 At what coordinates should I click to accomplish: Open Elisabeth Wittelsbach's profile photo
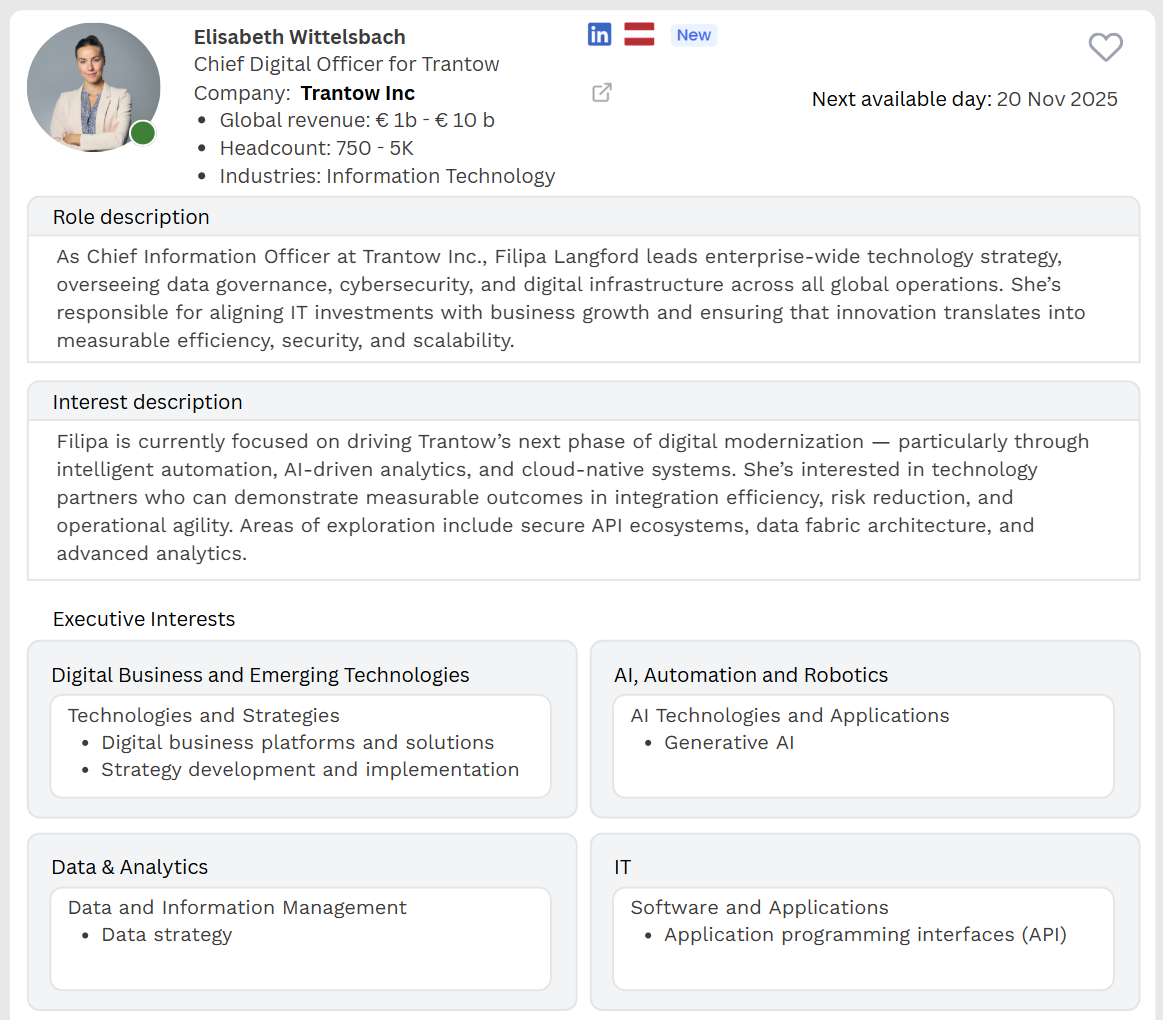point(93,88)
